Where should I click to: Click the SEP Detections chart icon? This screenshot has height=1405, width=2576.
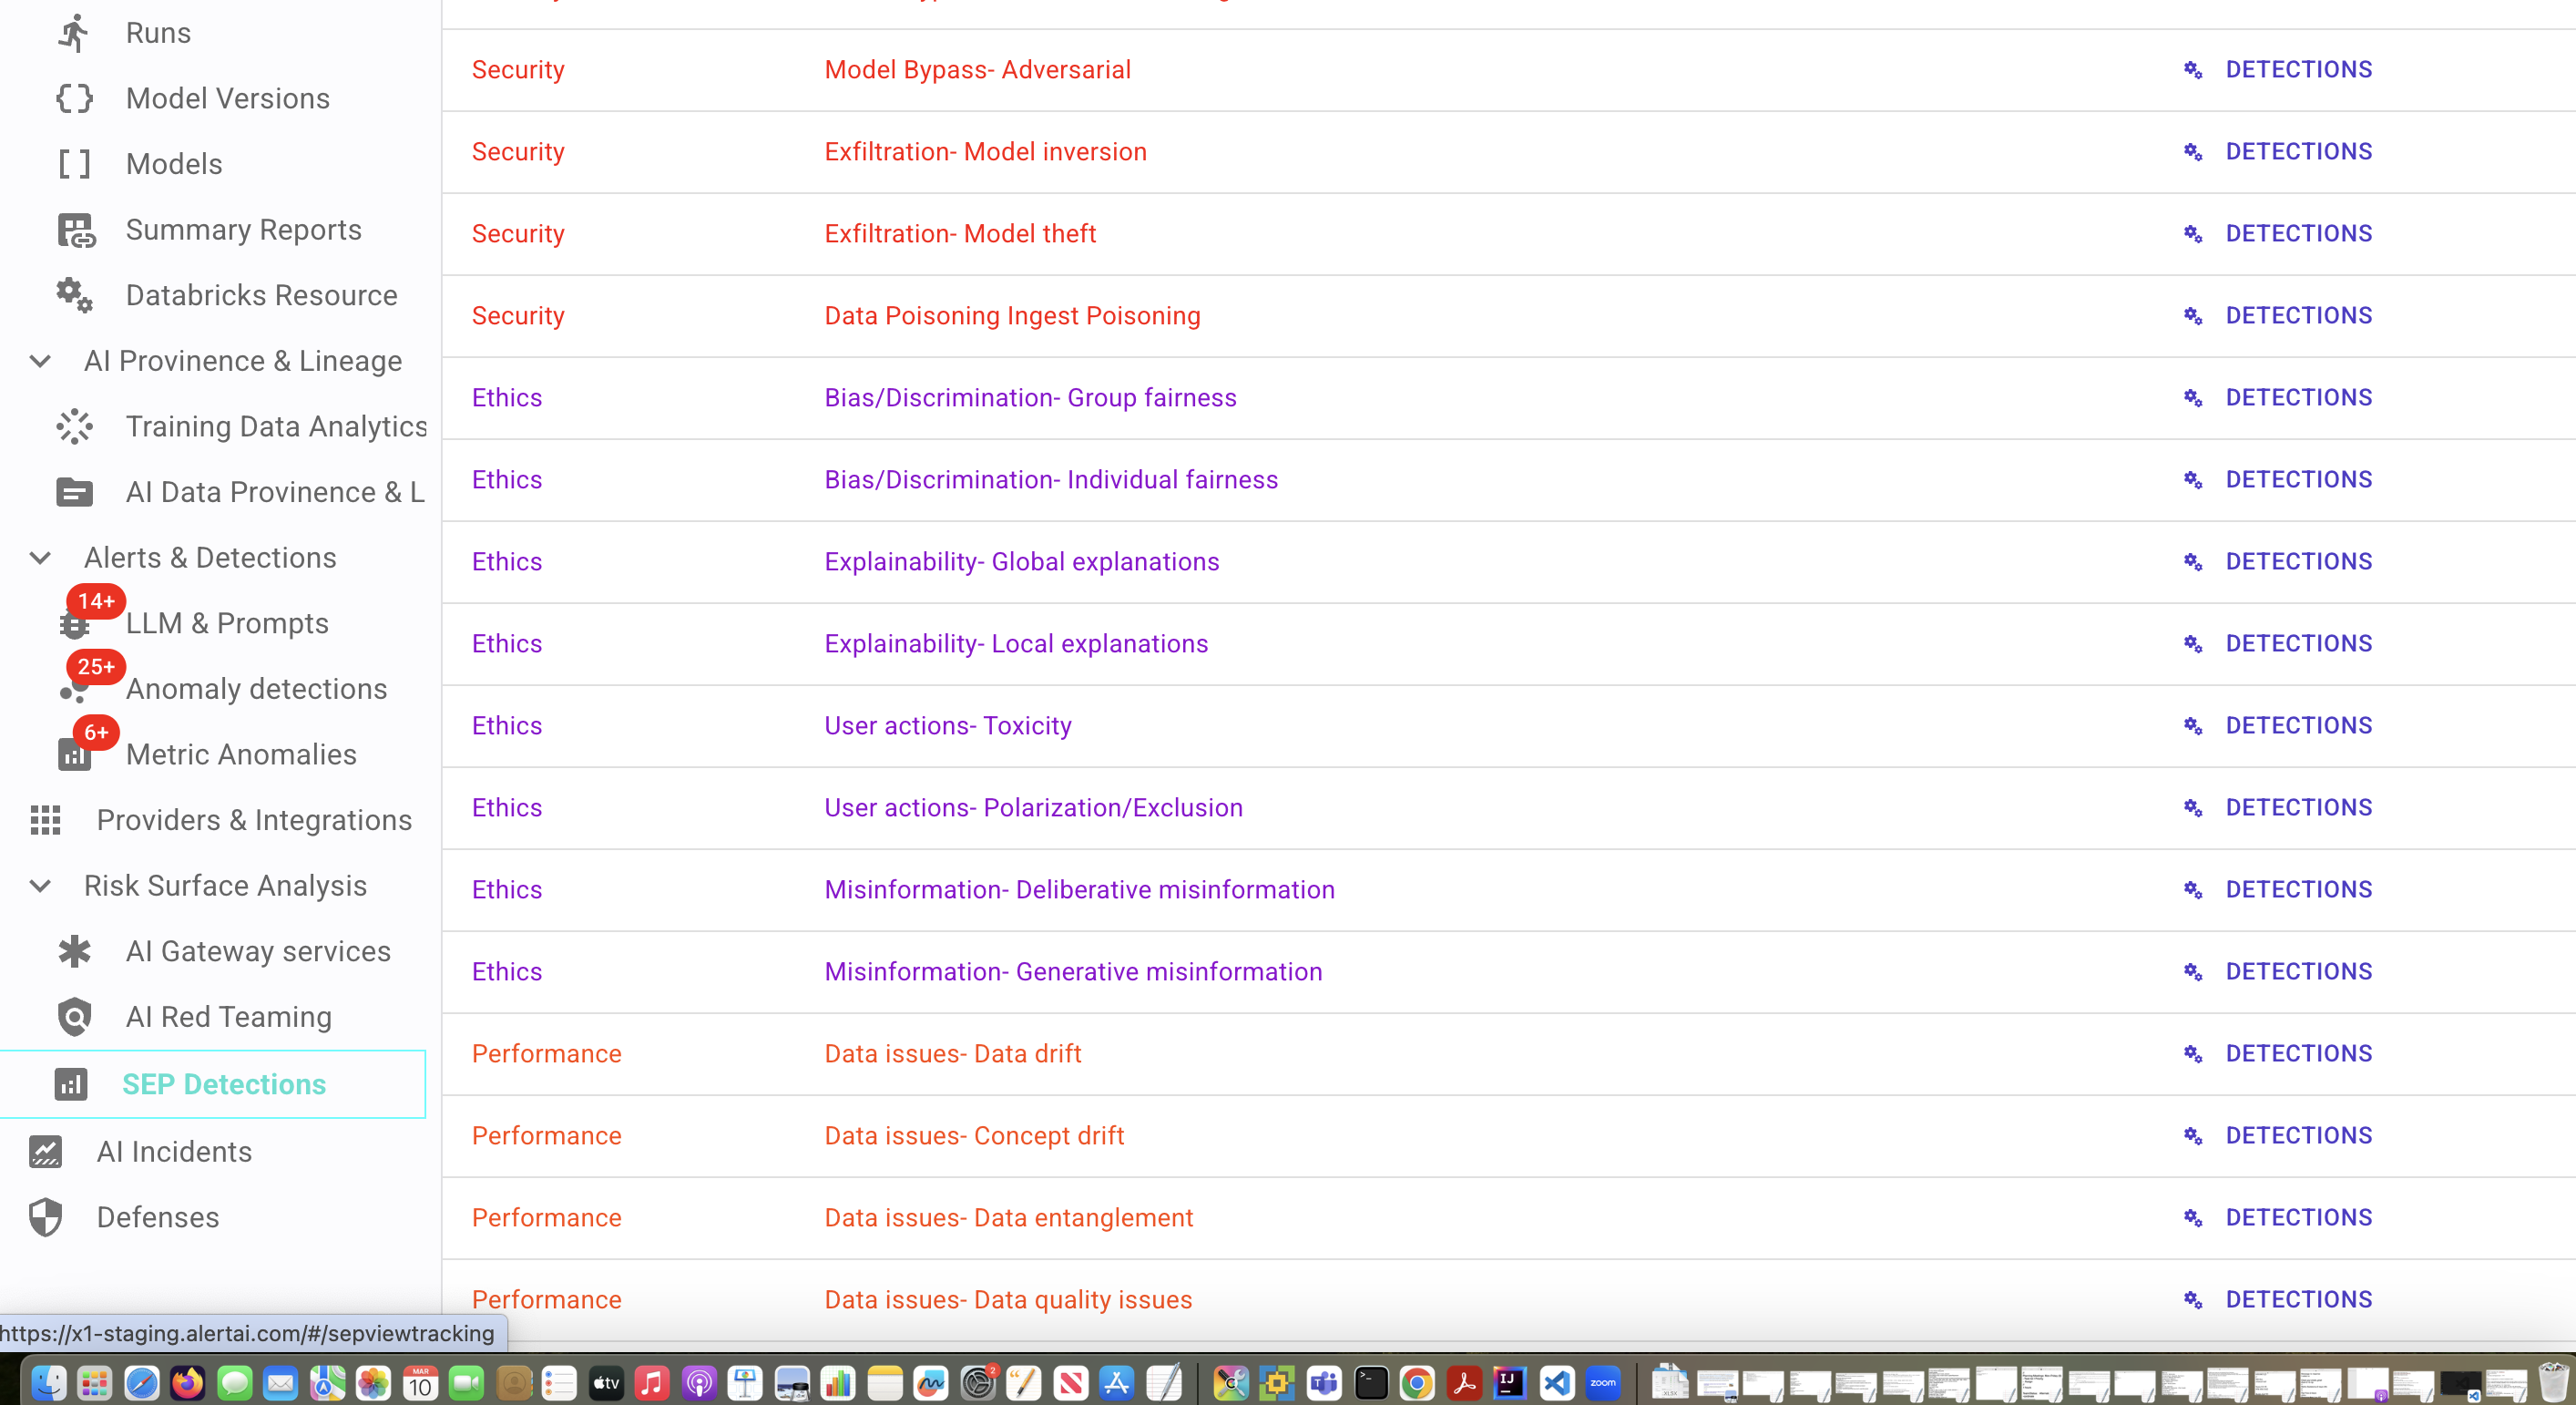coord(71,1084)
